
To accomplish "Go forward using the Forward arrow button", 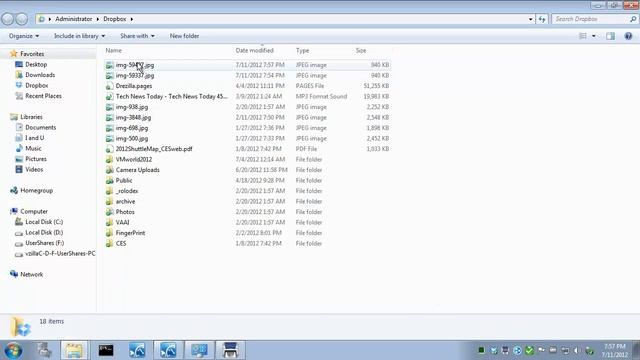I will (x=22, y=19).
